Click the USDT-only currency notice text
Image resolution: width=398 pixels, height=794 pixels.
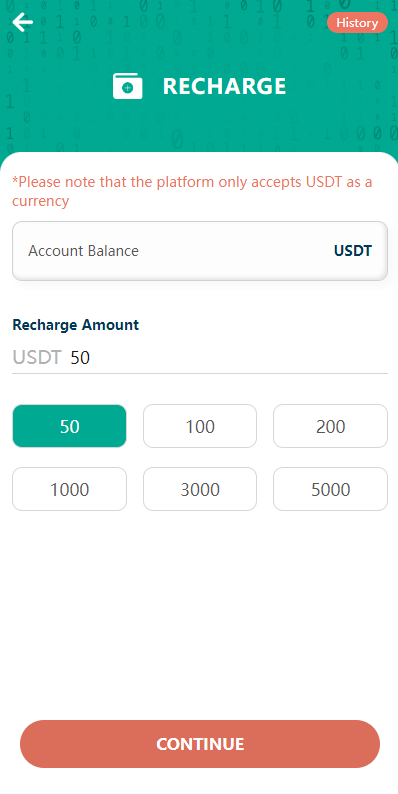[192, 191]
